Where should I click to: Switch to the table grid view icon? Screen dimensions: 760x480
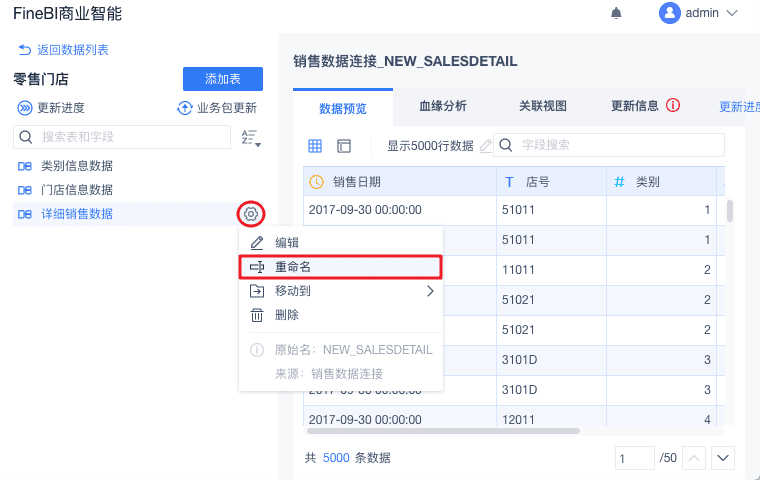point(315,145)
